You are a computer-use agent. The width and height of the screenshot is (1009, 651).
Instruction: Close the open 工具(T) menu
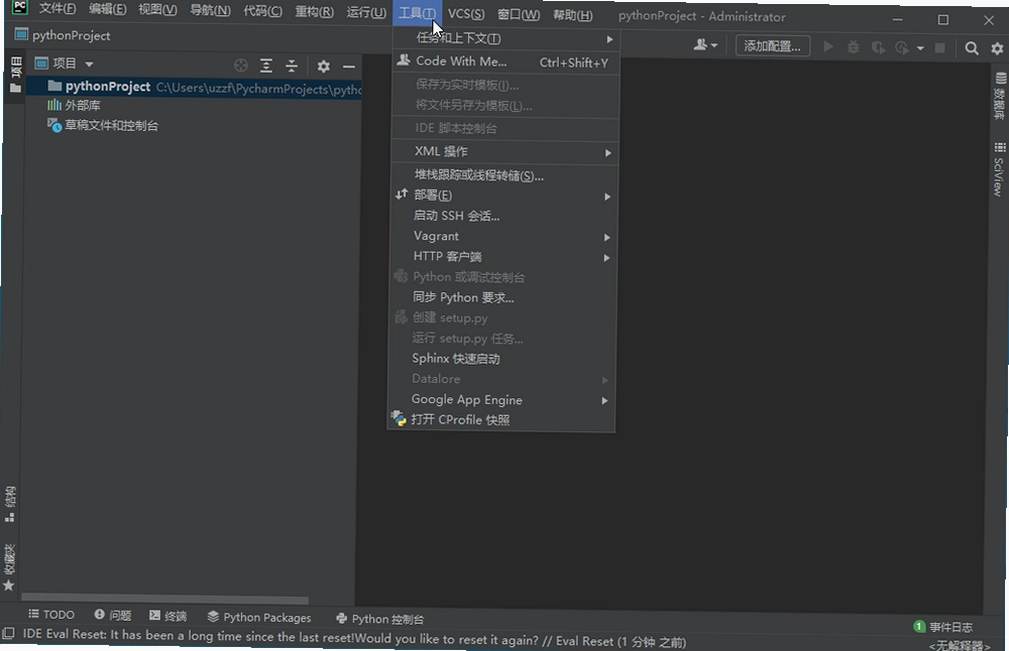pyautogui.click(x=417, y=13)
